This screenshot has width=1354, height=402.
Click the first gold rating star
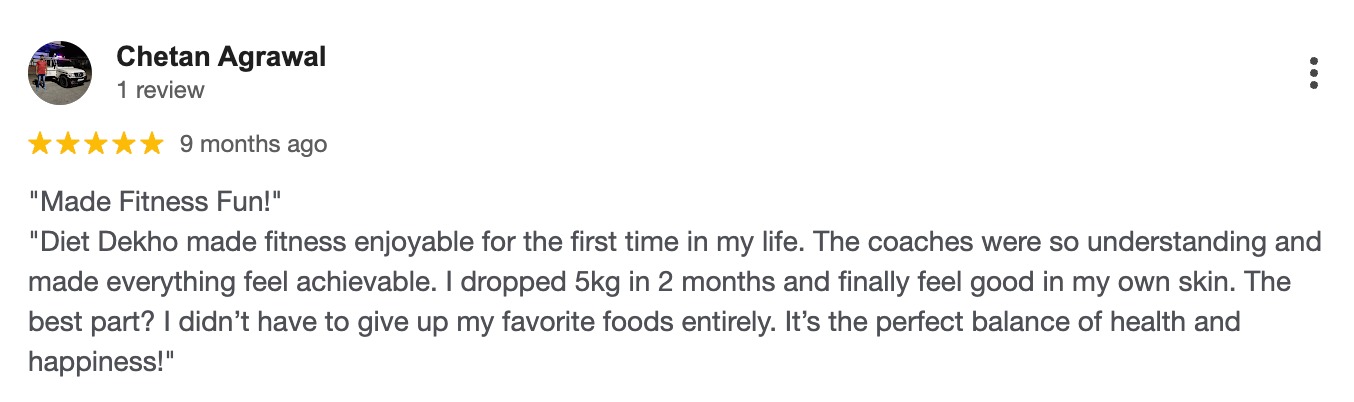[40, 144]
